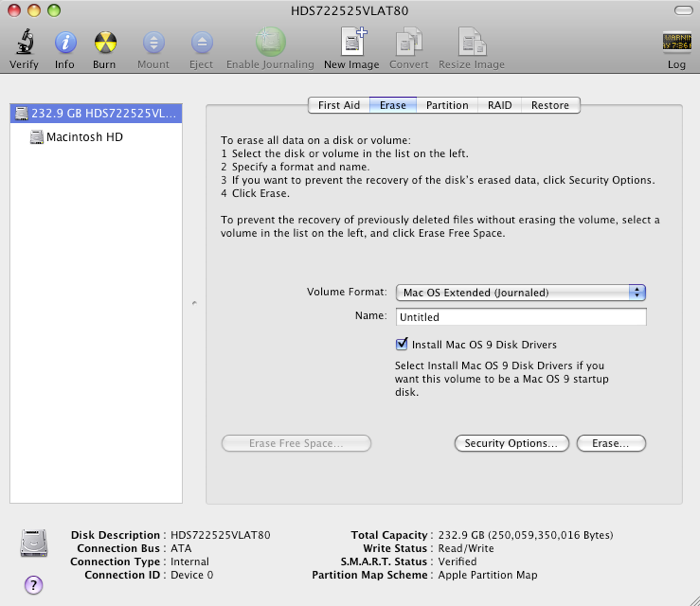Click the Resize Image toolbar icon
Screen dimensions: 700x606
pyautogui.click(x=472, y=42)
